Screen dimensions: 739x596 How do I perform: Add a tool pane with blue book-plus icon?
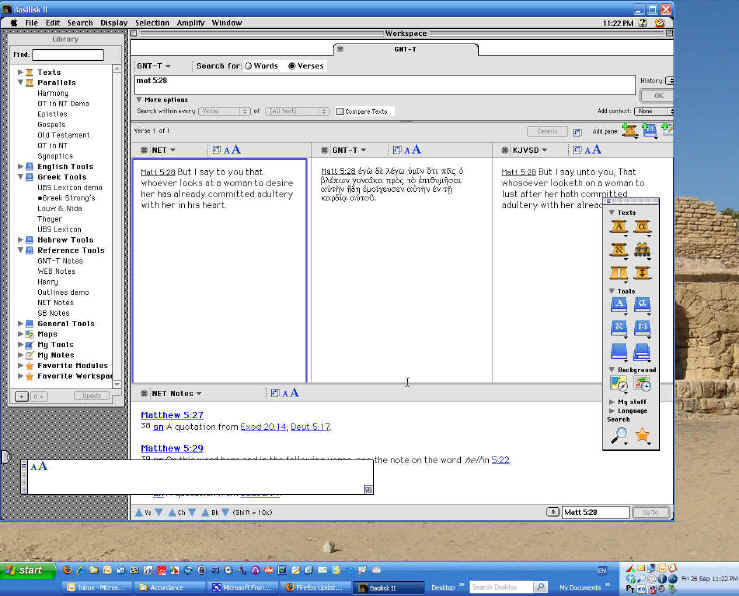click(x=649, y=131)
